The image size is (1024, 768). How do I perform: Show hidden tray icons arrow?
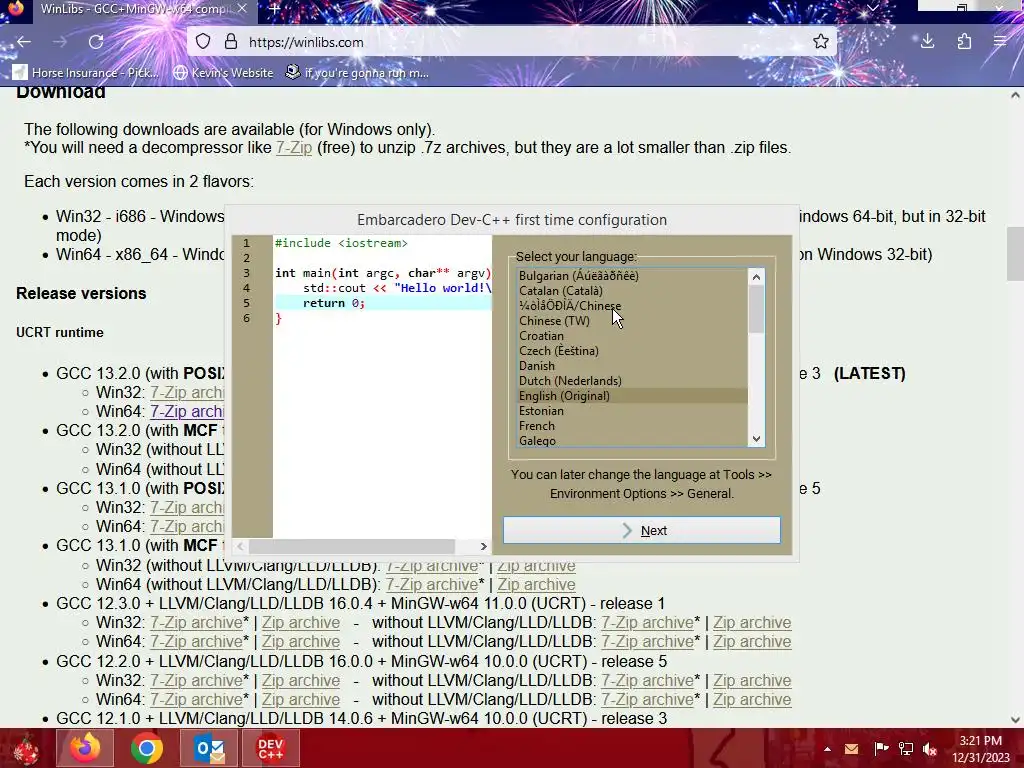tap(827, 749)
